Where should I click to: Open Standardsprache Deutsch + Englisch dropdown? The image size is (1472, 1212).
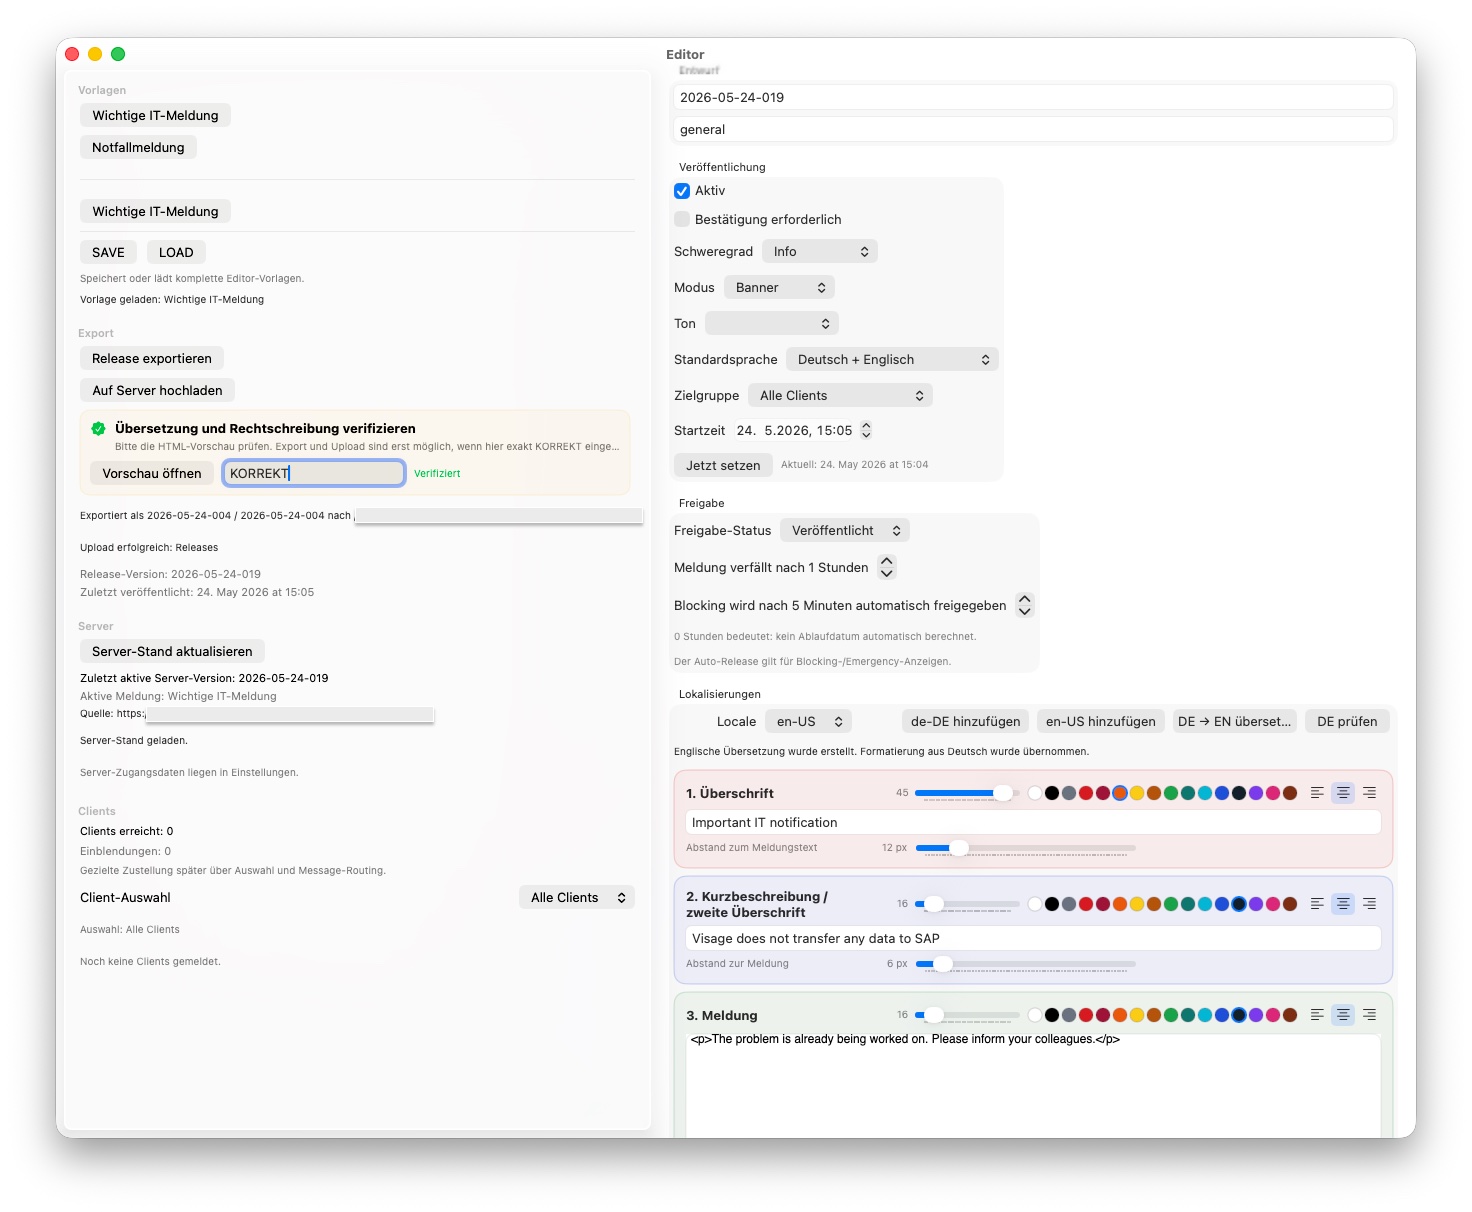[x=892, y=360]
